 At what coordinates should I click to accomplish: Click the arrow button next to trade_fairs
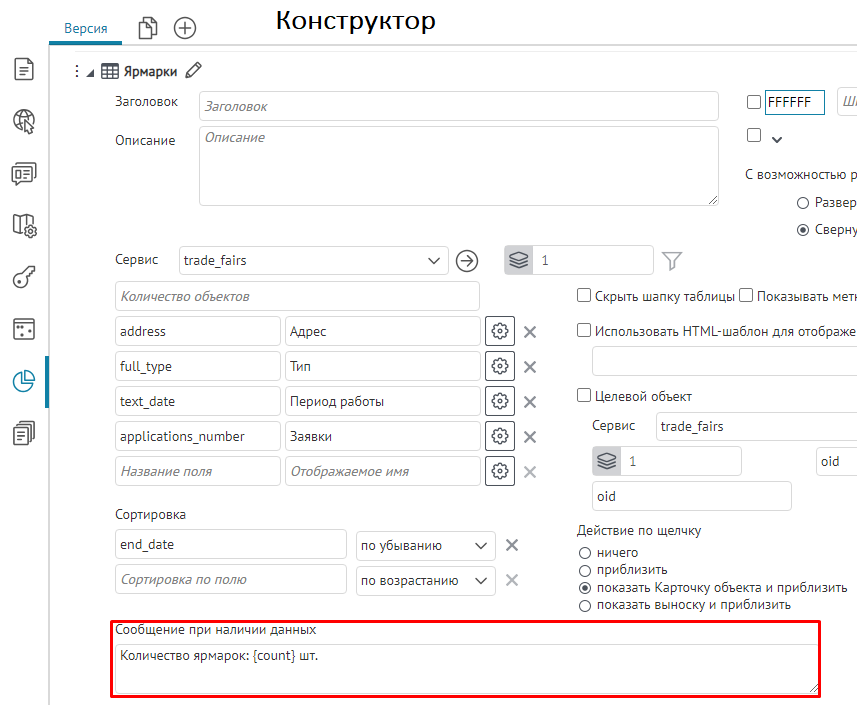pos(467,260)
